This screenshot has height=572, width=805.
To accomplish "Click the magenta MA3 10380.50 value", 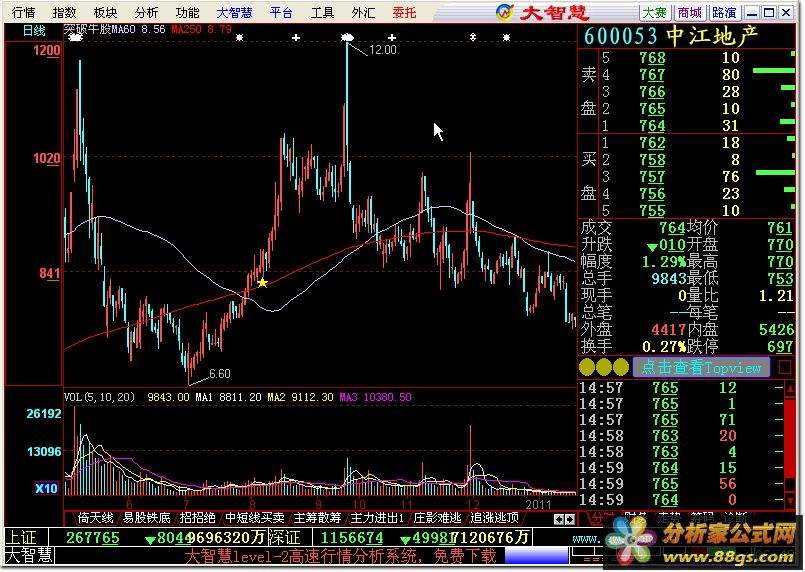I will (x=375, y=397).
